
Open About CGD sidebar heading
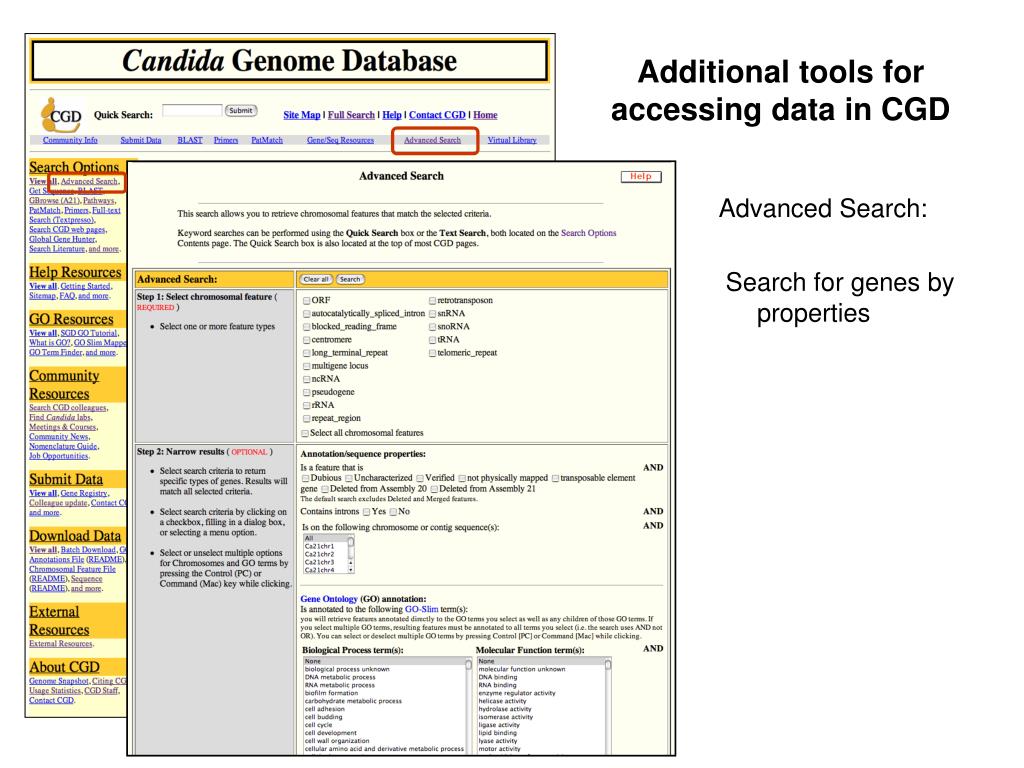64,667
